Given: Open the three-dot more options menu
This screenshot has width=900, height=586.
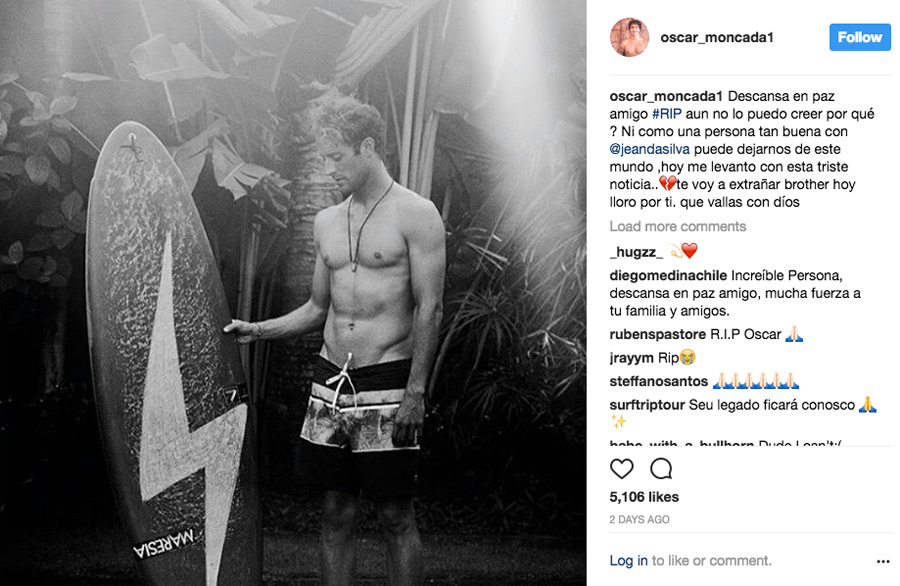Looking at the screenshot, I should click(883, 561).
